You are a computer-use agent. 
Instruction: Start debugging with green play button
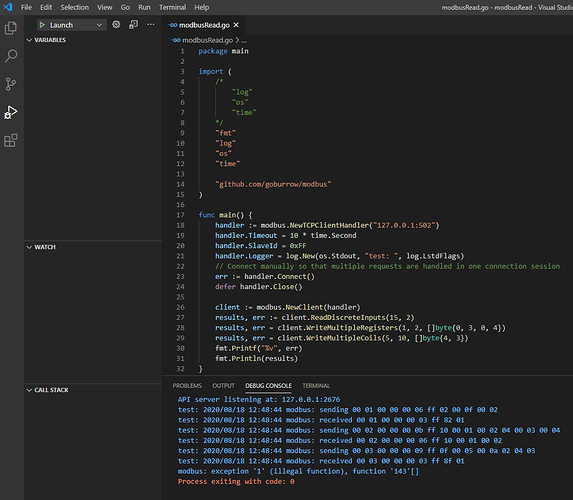[x=42, y=25]
